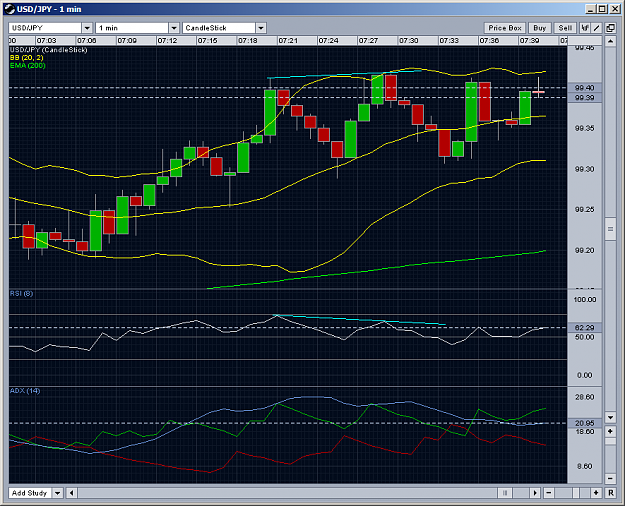625x506 pixels.
Task: Click the ADX (14) panel label
Action: tap(25, 391)
